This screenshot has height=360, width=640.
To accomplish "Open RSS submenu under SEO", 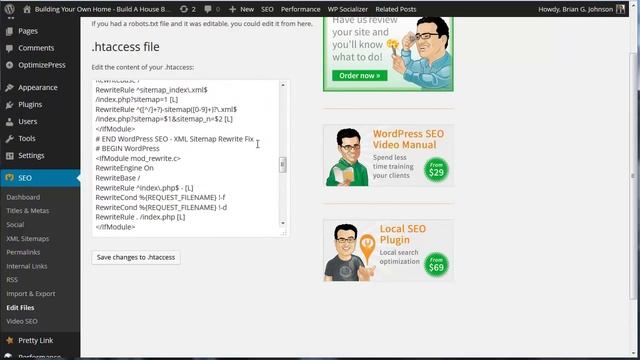I will (12, 280).
